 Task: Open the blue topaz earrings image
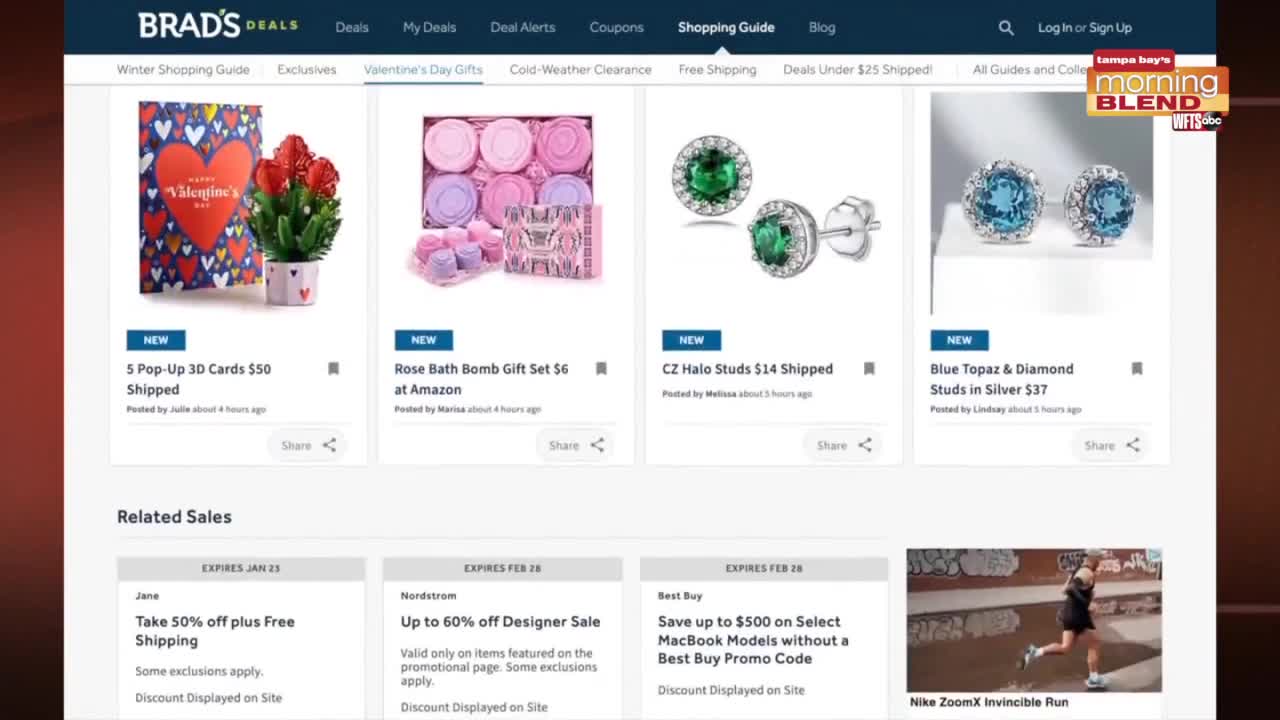pyautogui.click(x=1042, y=203)
